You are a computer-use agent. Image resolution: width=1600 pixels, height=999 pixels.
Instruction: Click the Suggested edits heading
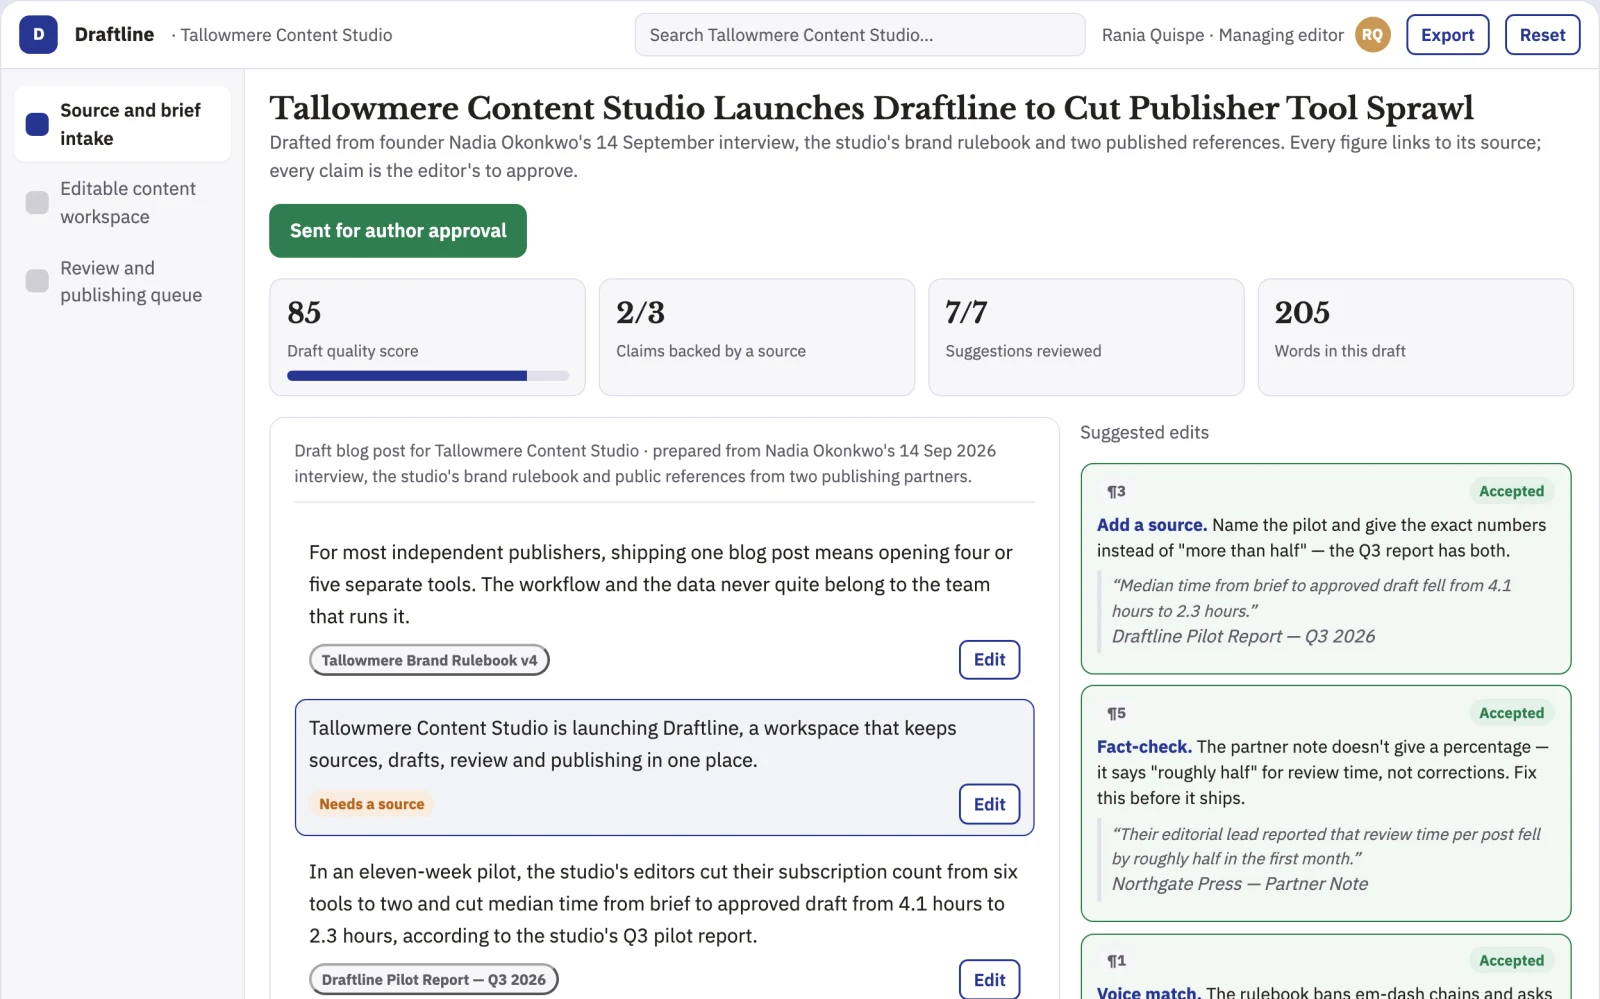click(x=1144, y=432)
